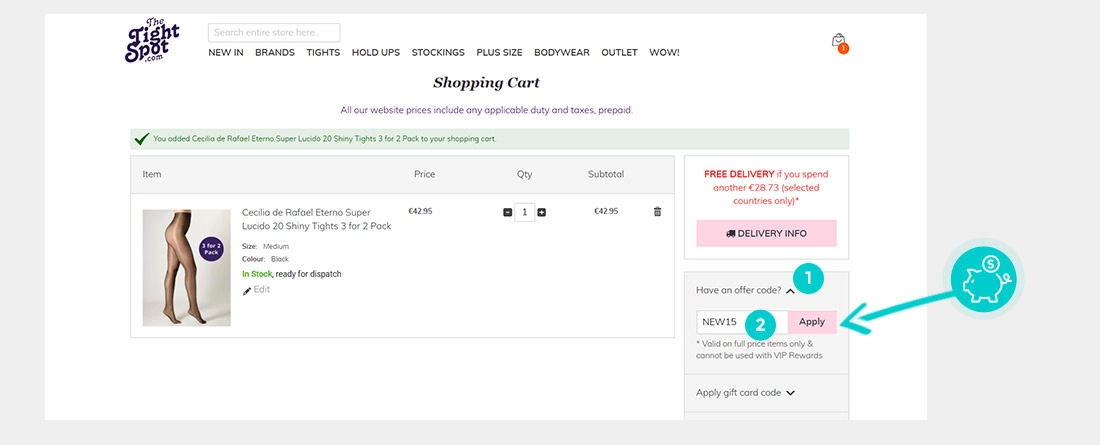This screenshot has width=1100, height=445.
Task: Expand the Apply gift card code section
Action: click(x=745, y=393)
